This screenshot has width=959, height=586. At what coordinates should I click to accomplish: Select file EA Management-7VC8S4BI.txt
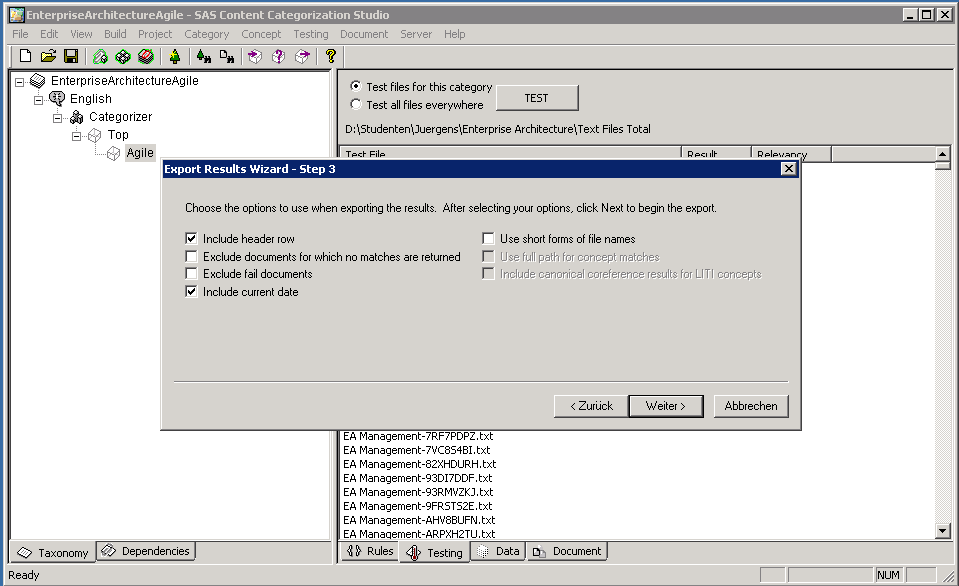coord(417,450)
